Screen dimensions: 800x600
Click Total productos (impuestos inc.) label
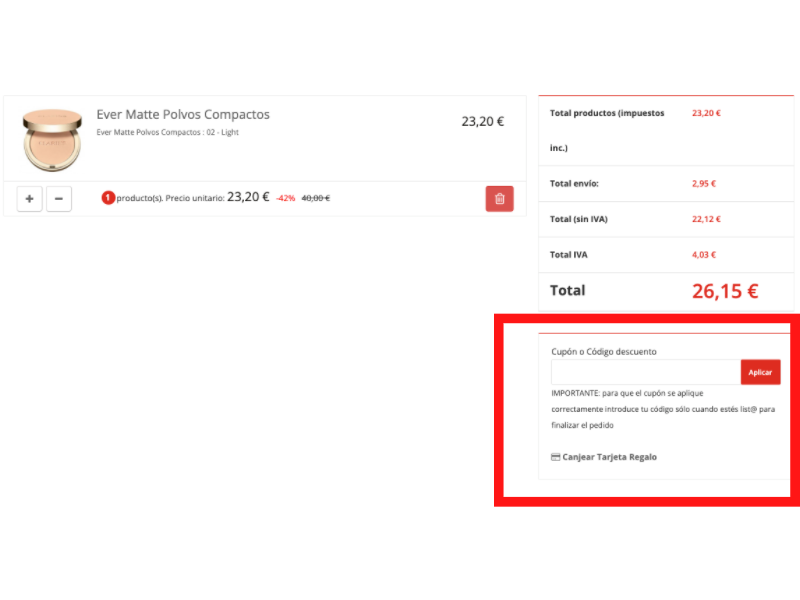(607, 130)
